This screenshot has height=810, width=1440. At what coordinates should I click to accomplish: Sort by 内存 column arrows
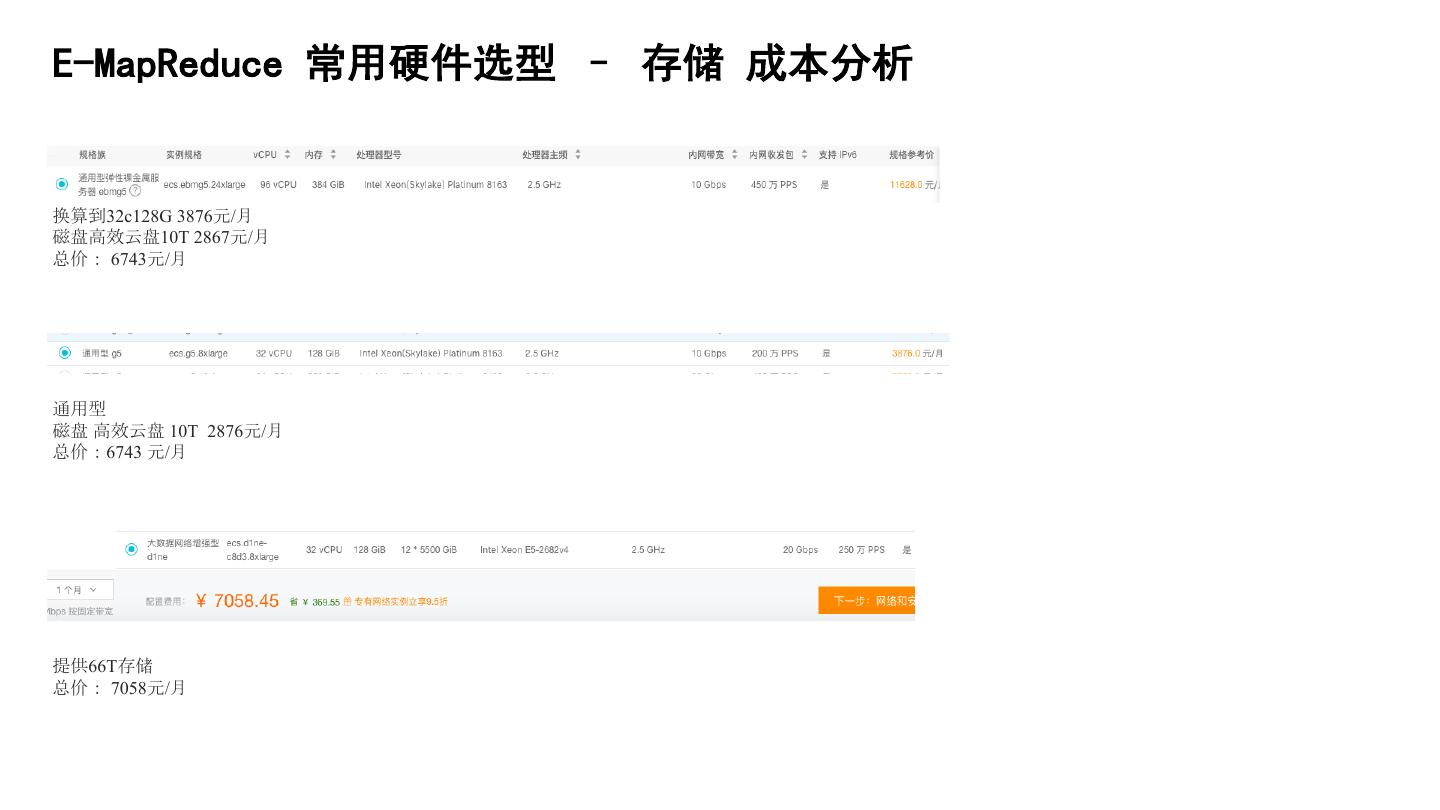click(x=333, y=155)
